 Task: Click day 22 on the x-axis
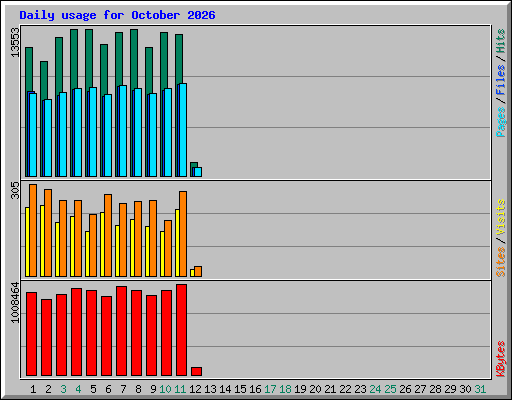pos(345,389)
